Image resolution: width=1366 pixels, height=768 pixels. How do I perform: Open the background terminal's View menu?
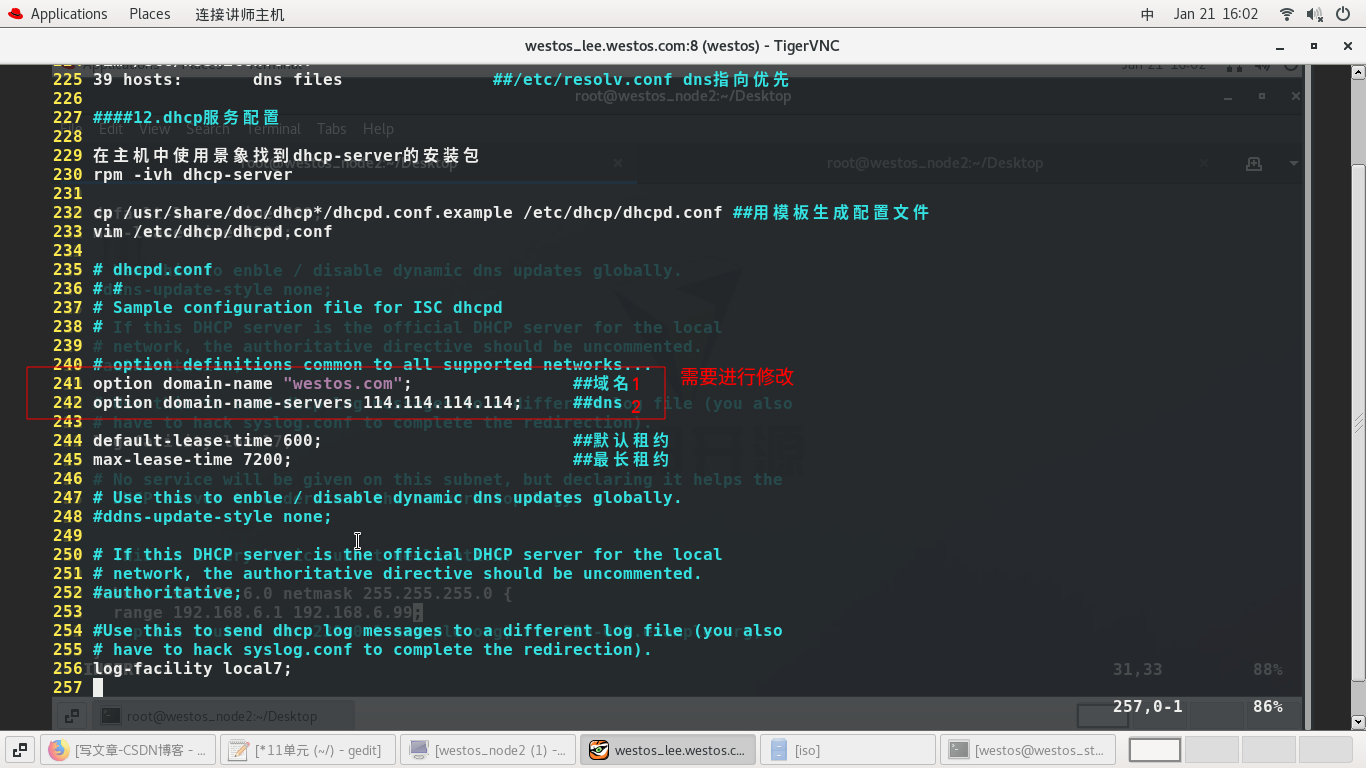tap(154, 129)
